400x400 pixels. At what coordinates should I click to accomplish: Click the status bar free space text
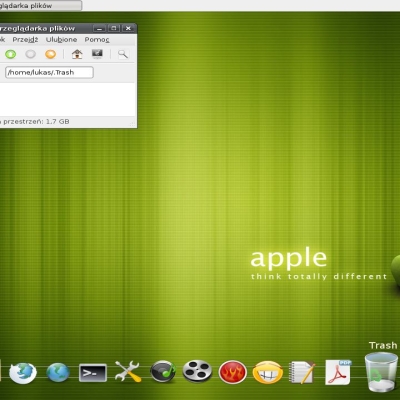(35, 122)
